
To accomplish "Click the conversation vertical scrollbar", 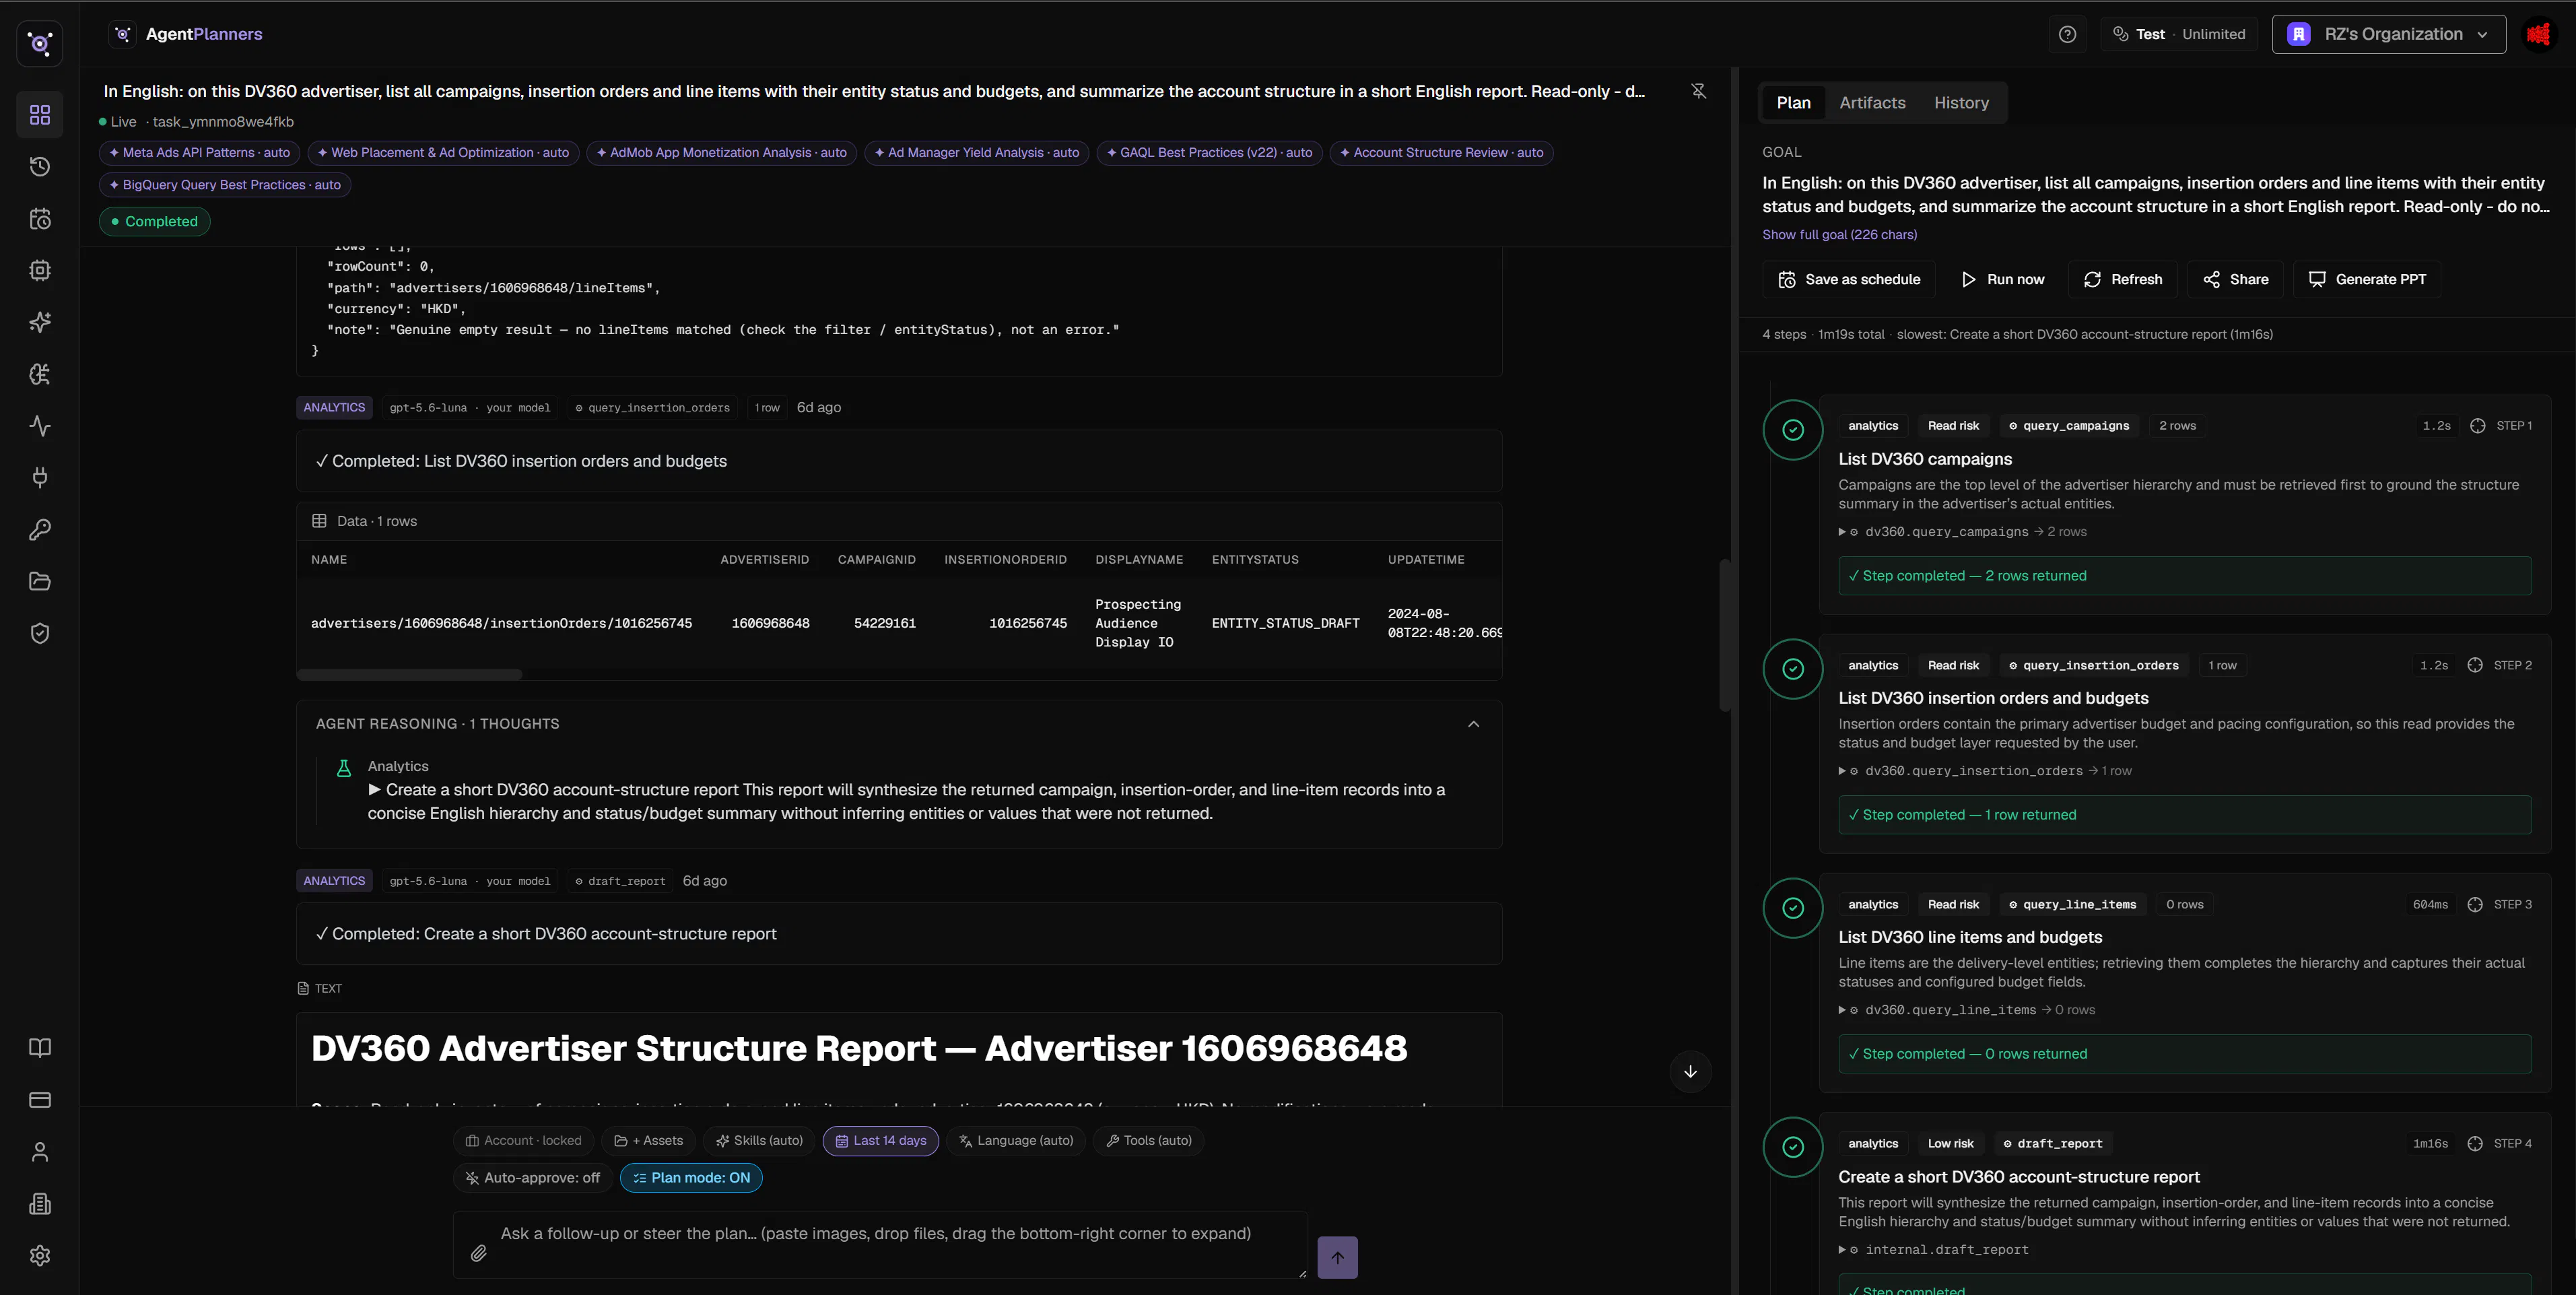I will [x=1724, y=636].
